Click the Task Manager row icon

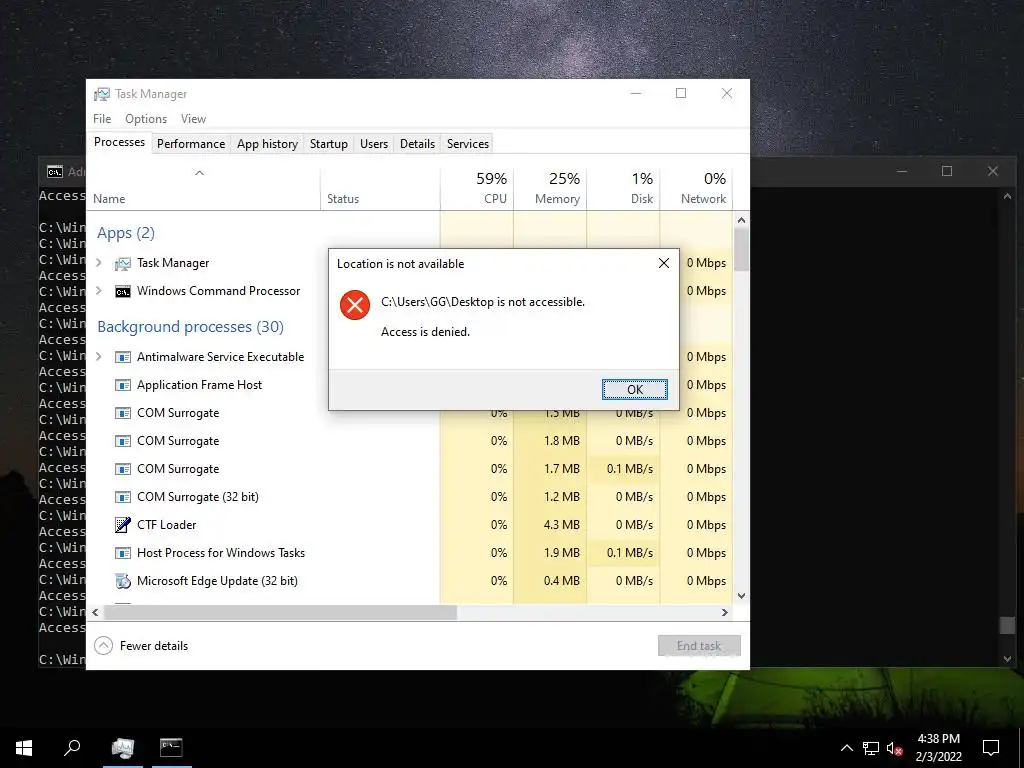point(123,263)
